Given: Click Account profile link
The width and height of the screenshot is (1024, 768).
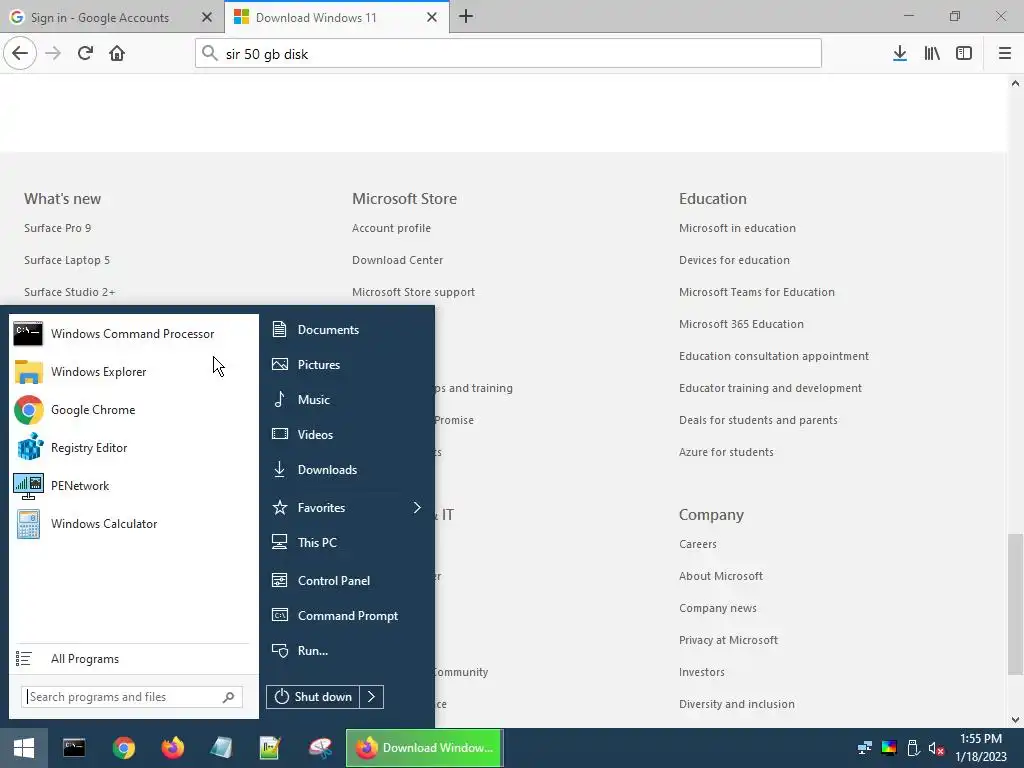Looking at the screenshot, I should pos(391,228).
